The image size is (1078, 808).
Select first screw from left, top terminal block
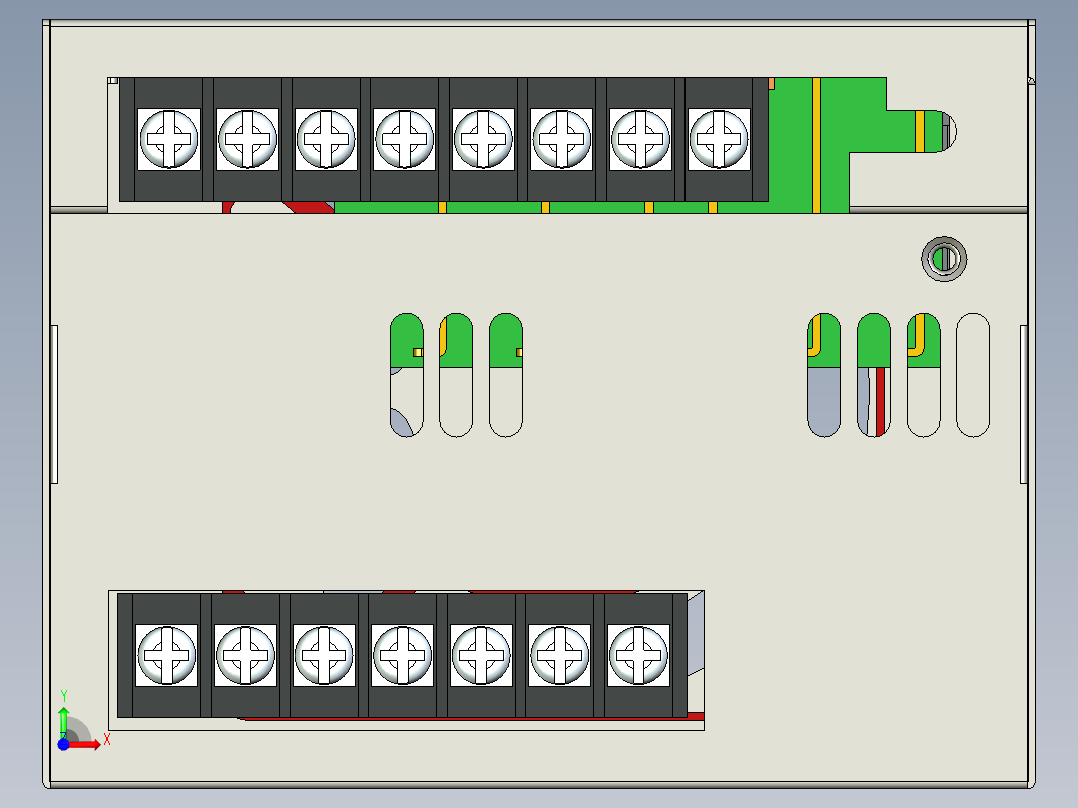pos(168,139)
